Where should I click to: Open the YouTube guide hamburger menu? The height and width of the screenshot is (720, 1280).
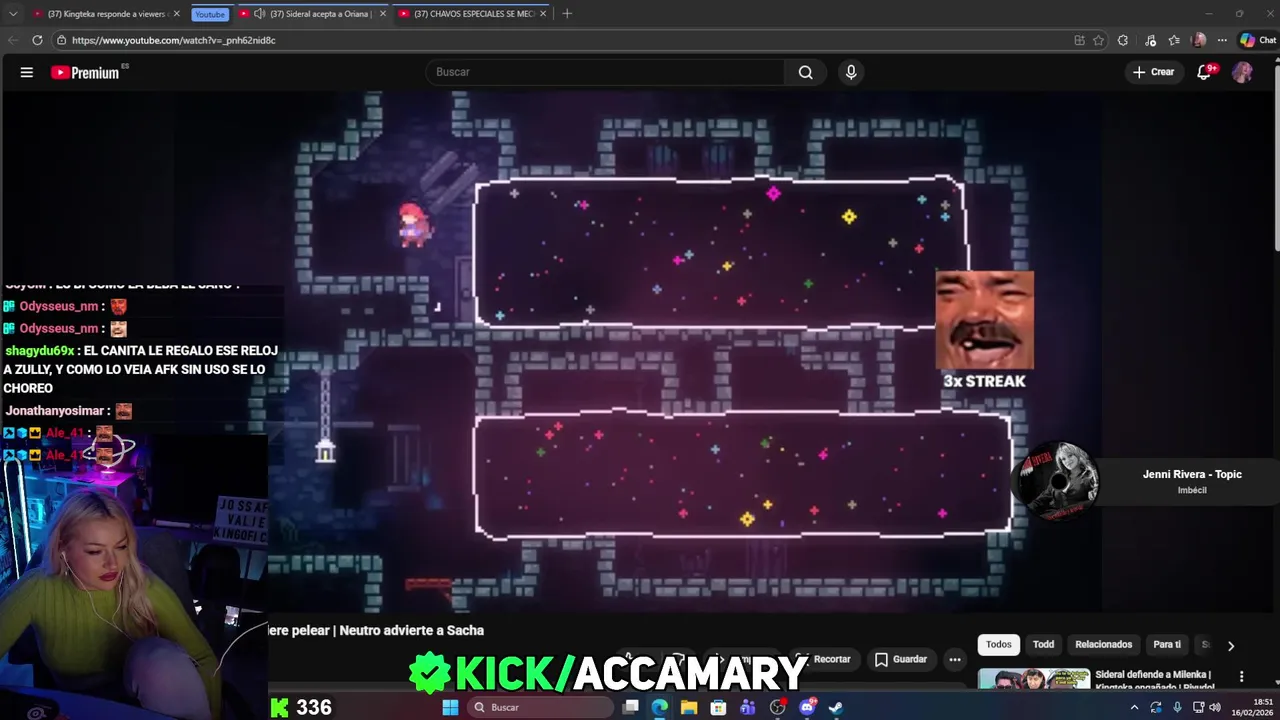27,72
